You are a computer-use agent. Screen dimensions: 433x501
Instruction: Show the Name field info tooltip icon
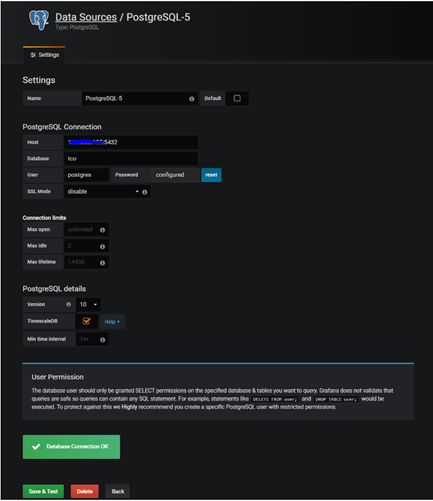192,99
